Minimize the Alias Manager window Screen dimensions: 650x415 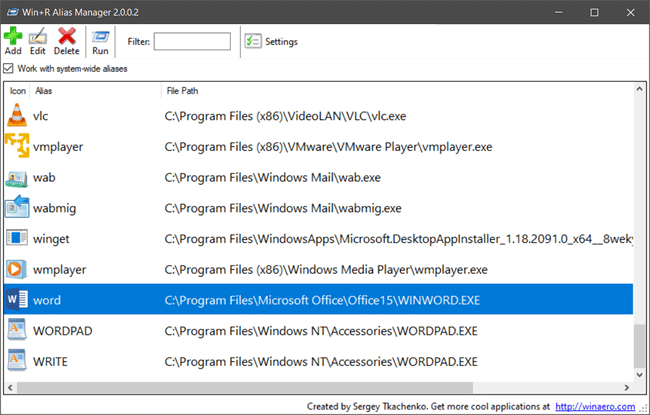click(558, 12)
